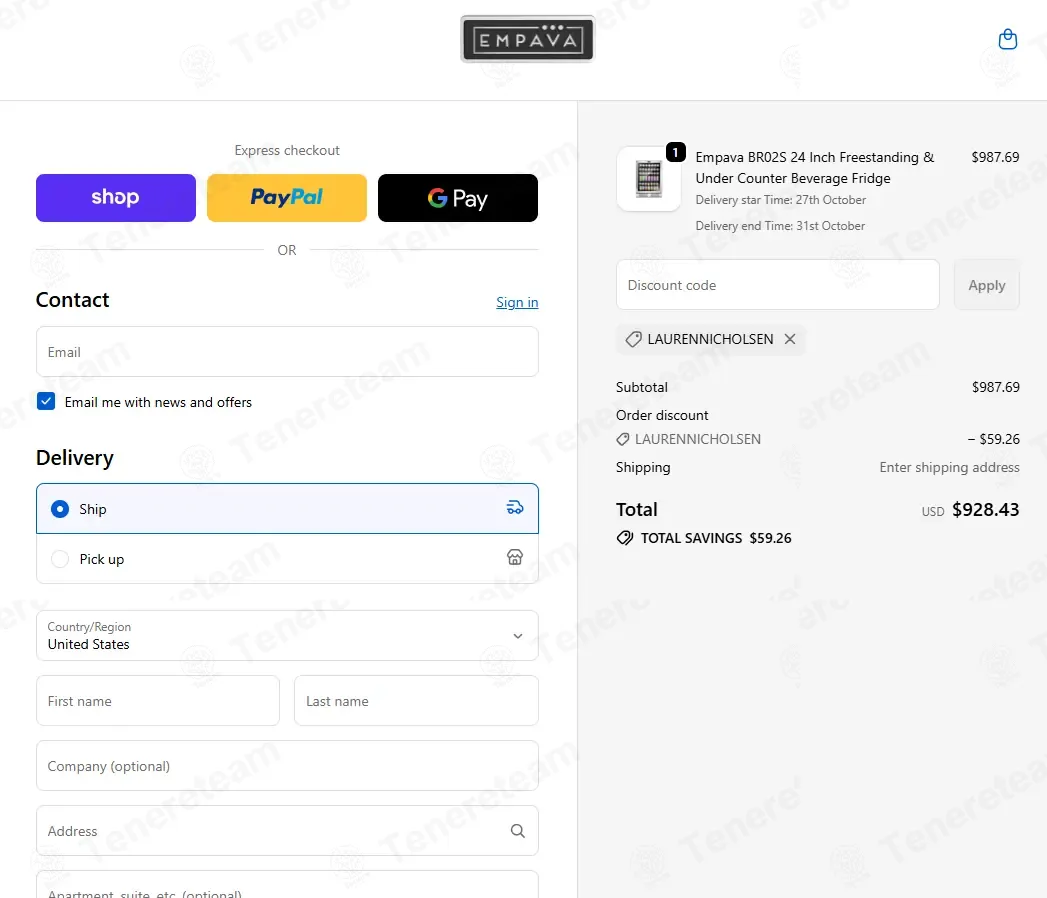This screenshot has width=1047, height=898.
Task: Click 'Enter shipping address' text
Action: pos(949,467)
